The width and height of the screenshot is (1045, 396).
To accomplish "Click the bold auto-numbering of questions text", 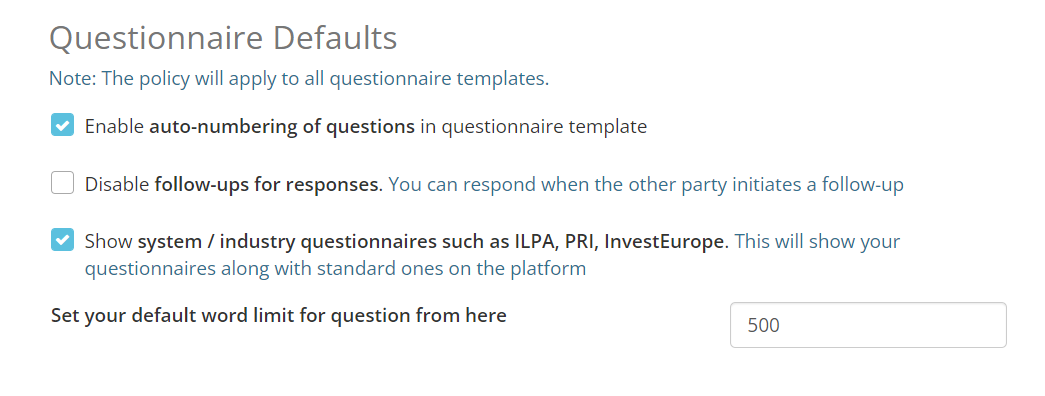I will (282, 126).
